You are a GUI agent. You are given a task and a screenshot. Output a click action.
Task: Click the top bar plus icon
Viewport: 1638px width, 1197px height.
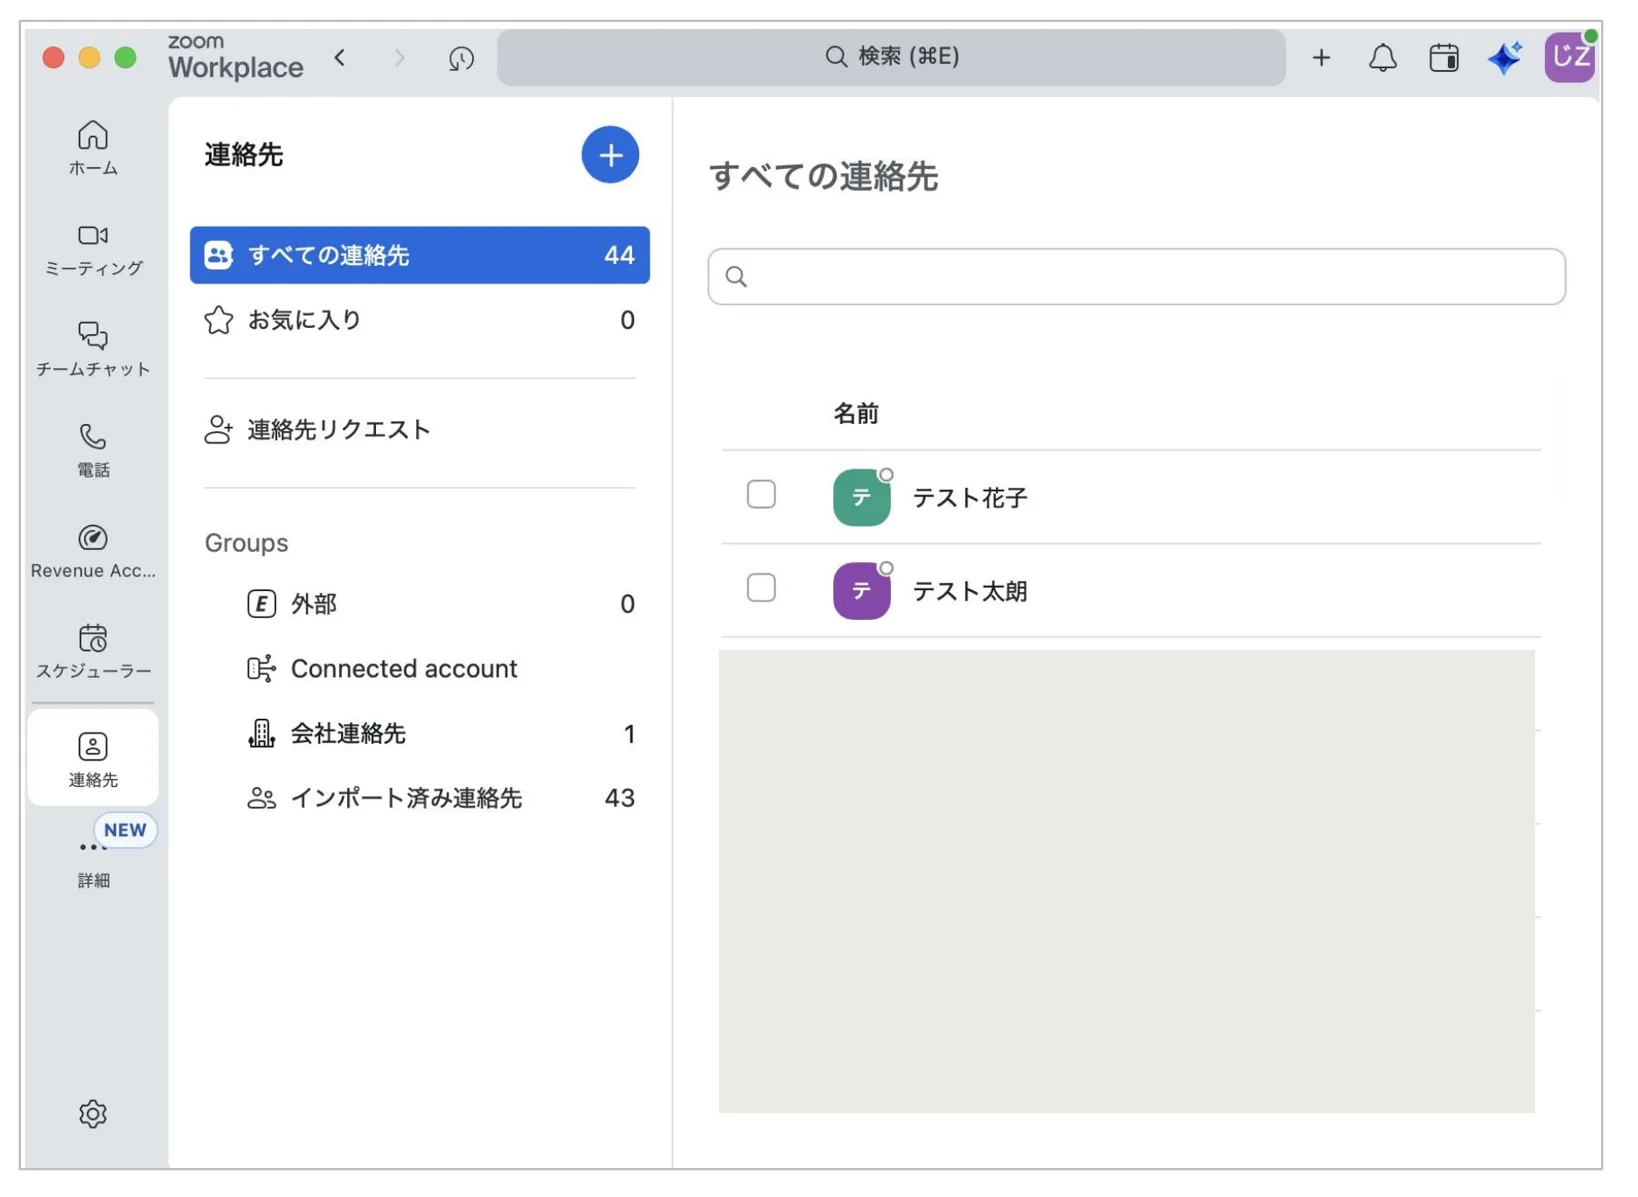[x=1321, y=58]
